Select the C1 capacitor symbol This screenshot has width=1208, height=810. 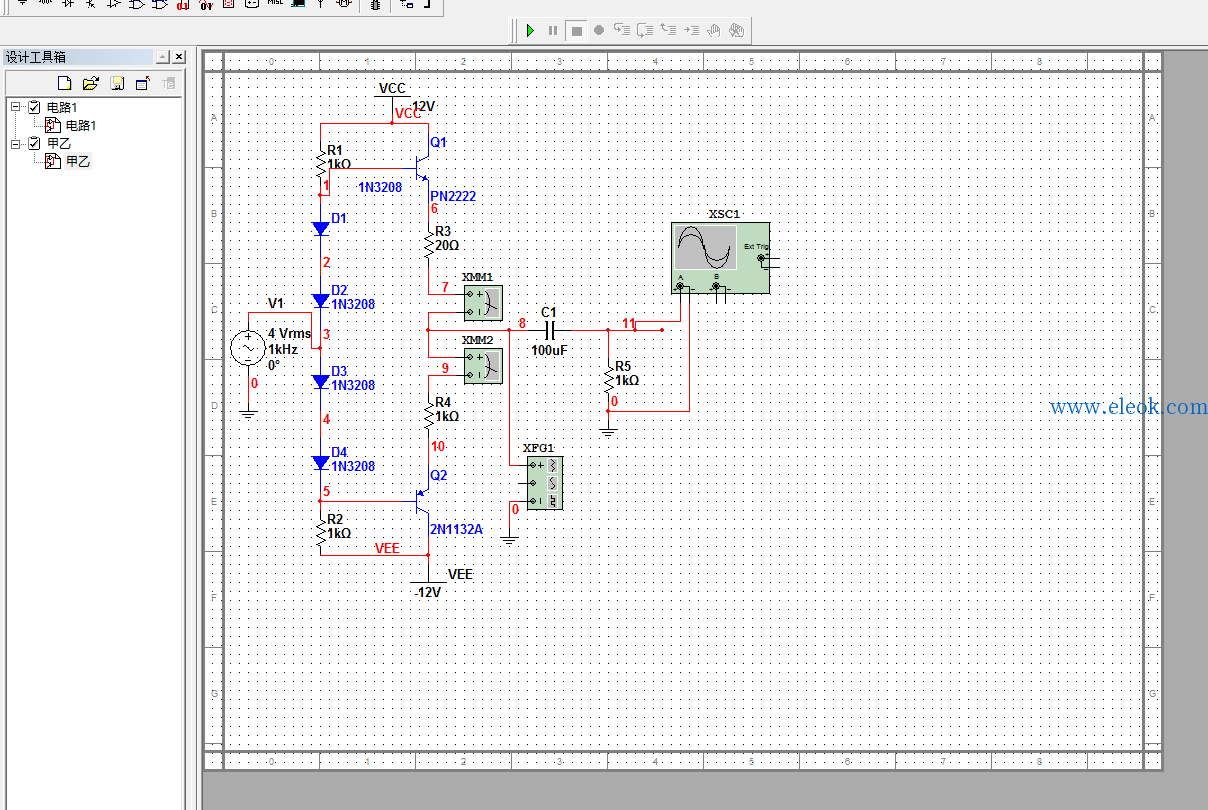point(549,329)
